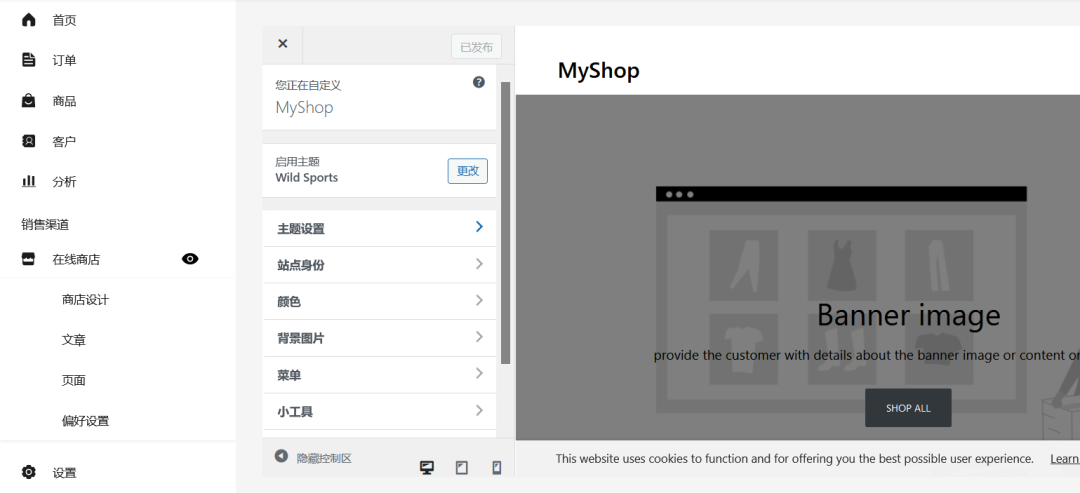This screenshot has width=1080, height=493.
Task: Click the bar chart icon beside 分析
Action: point(28,181)
